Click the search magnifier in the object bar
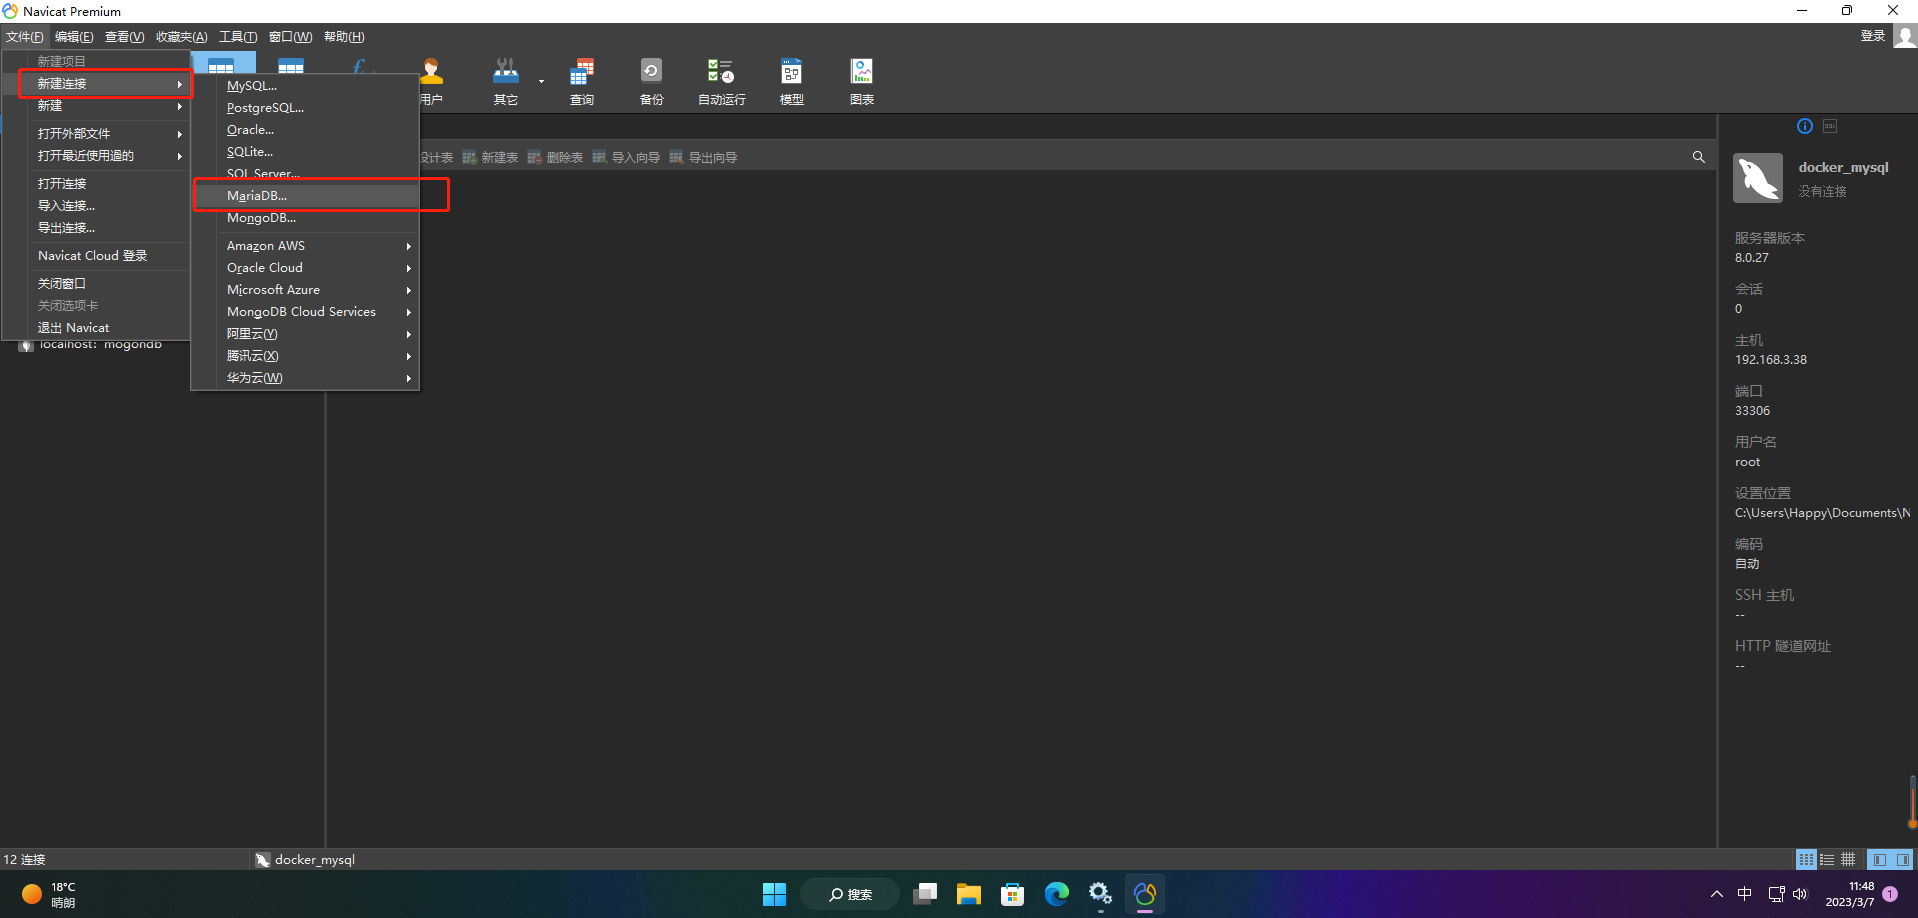This screenshot has width=1918, height=918. point(1698,157)
